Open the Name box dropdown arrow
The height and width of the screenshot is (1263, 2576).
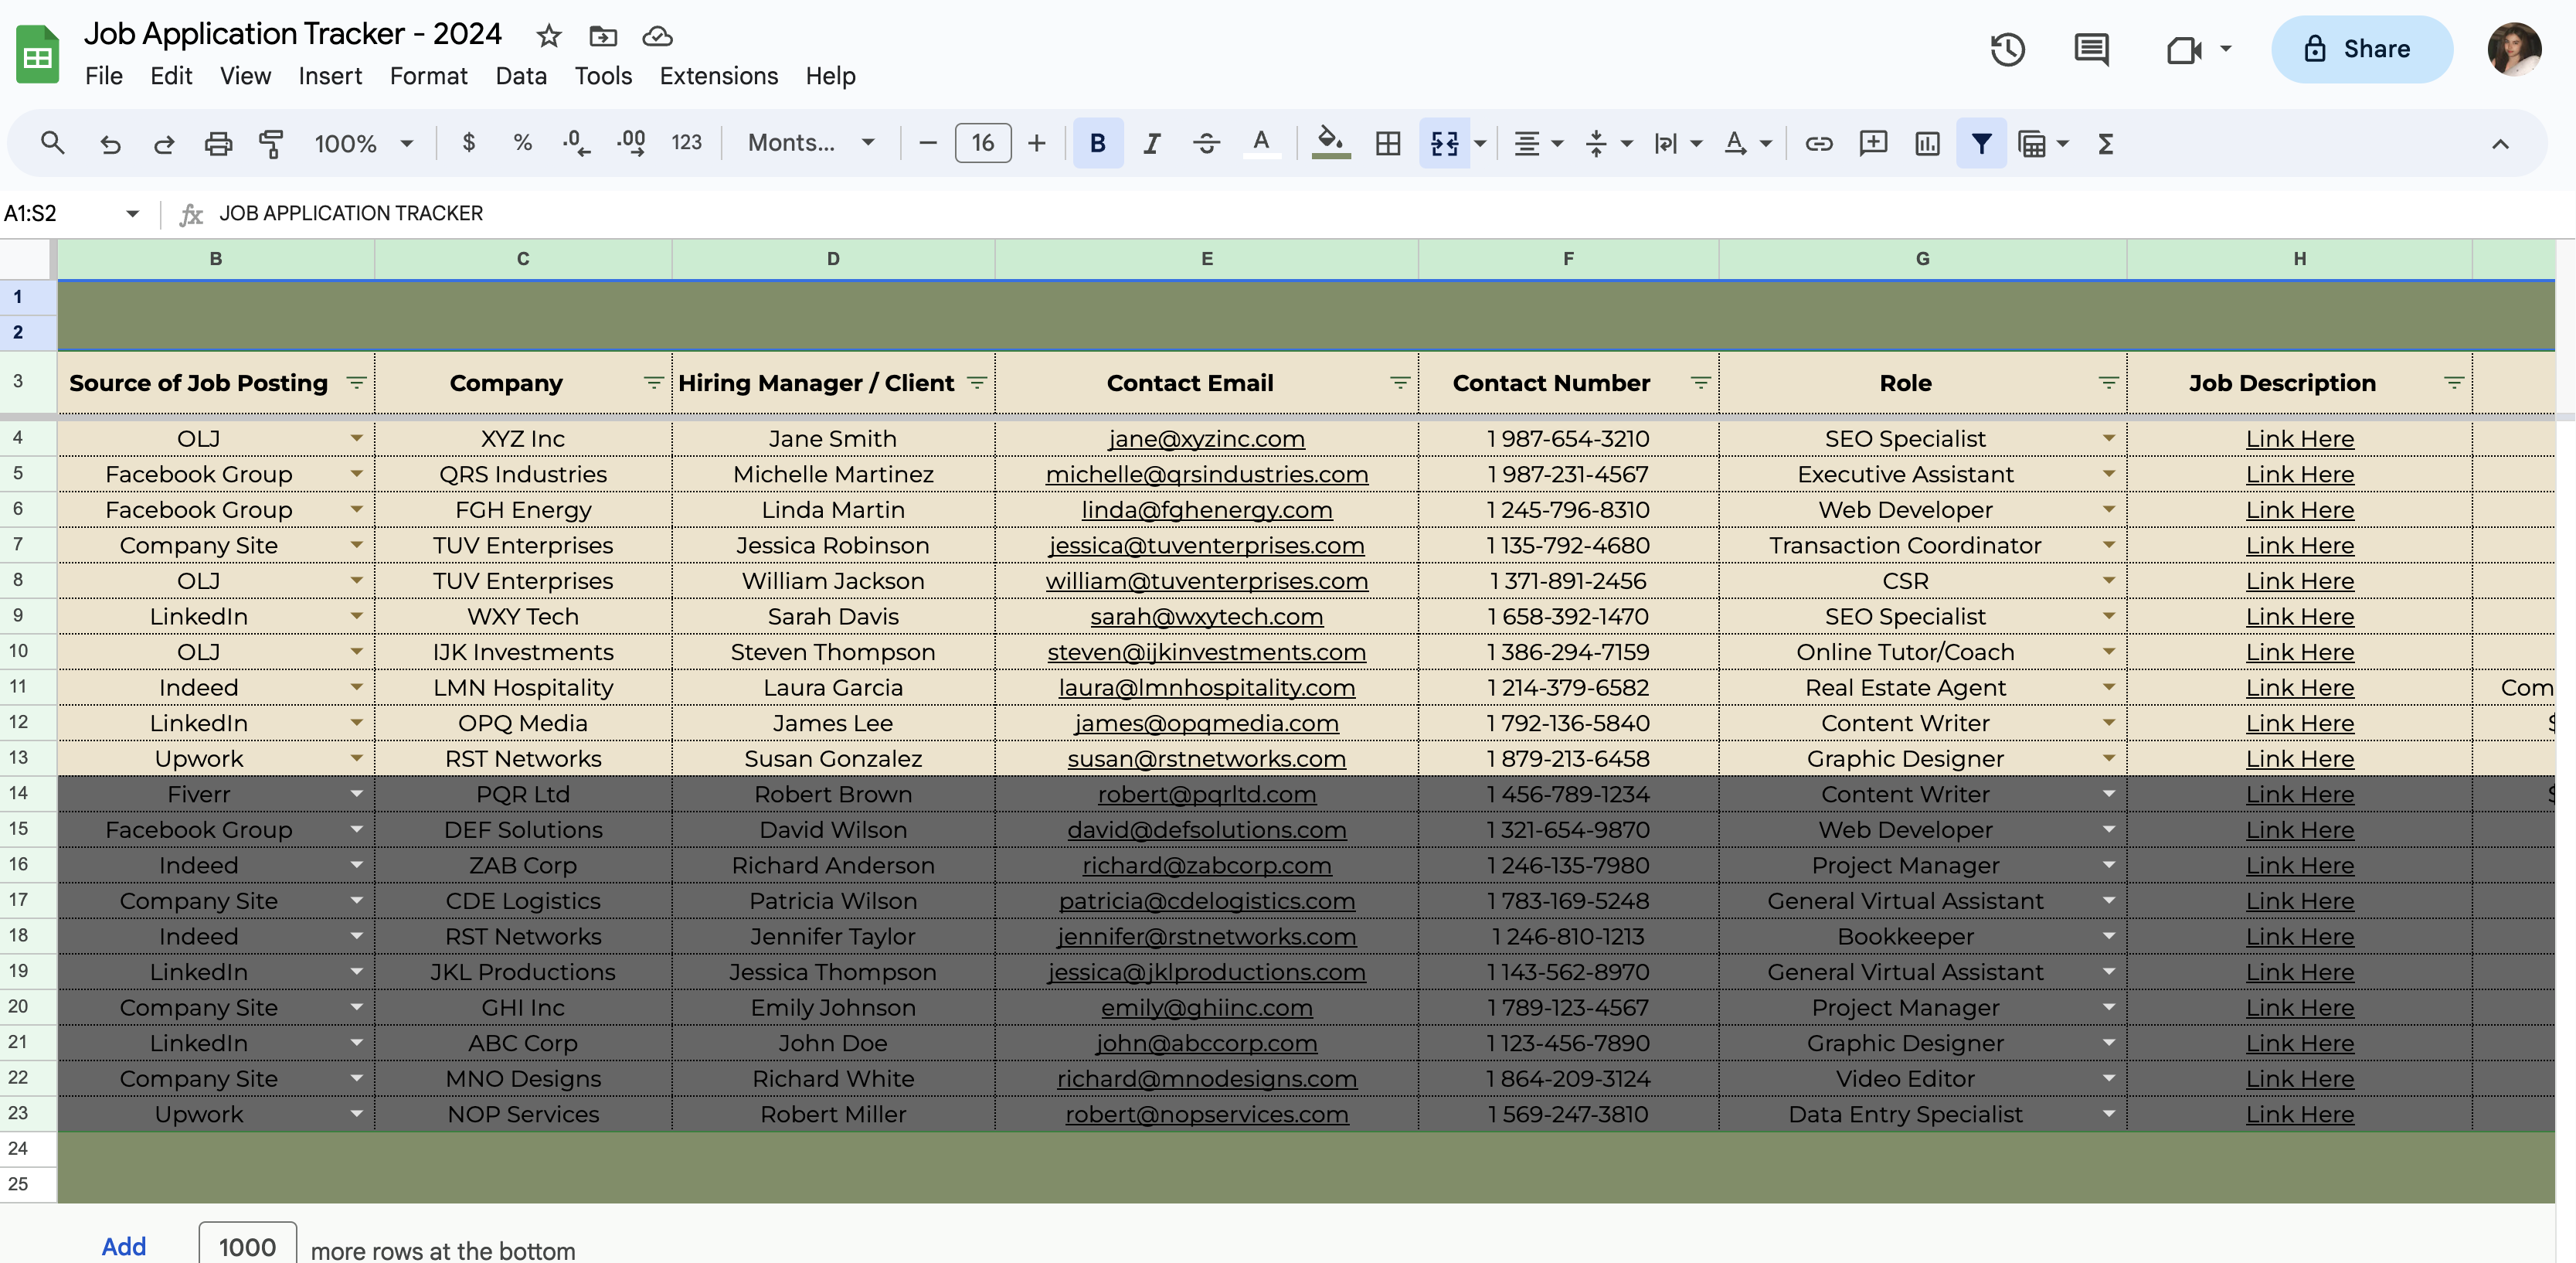coord(132,213)
